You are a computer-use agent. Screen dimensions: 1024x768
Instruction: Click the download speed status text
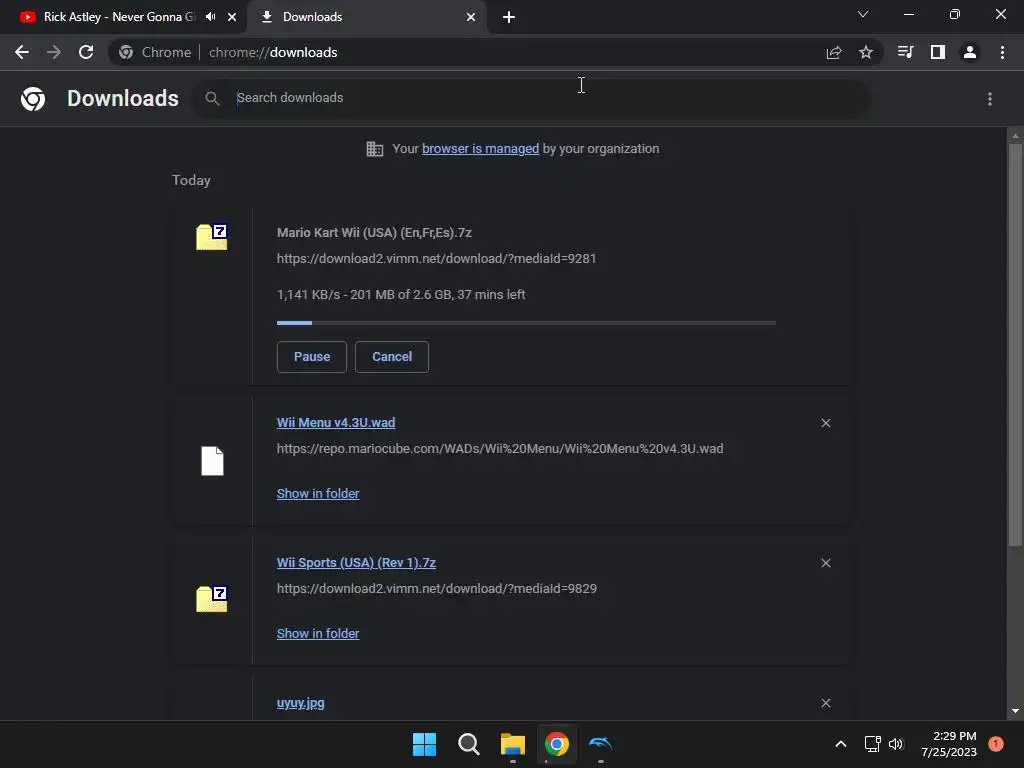(x=401, y=295)
